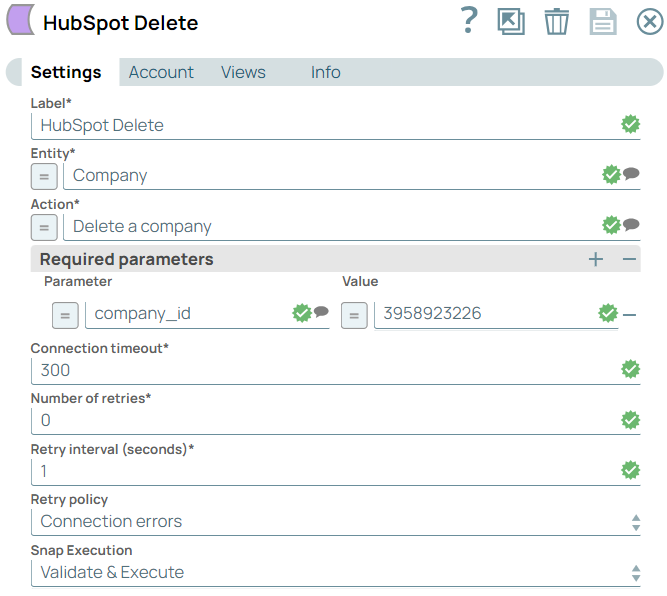Open suggestion bubble for company_id parameter

[322, 312]
